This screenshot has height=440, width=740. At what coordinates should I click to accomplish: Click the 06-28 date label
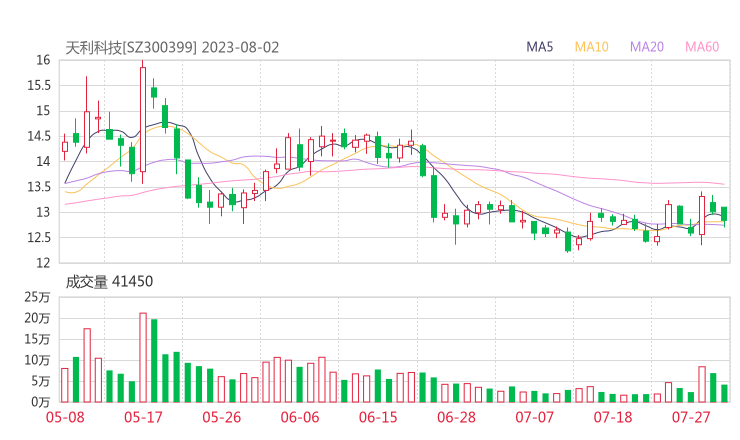[x=456, y=417]
